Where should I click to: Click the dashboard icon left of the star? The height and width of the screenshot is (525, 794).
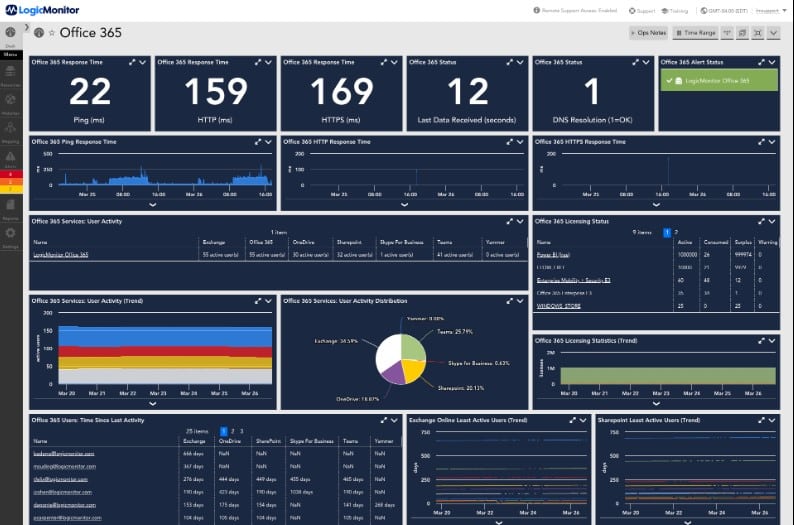(39, 33)
